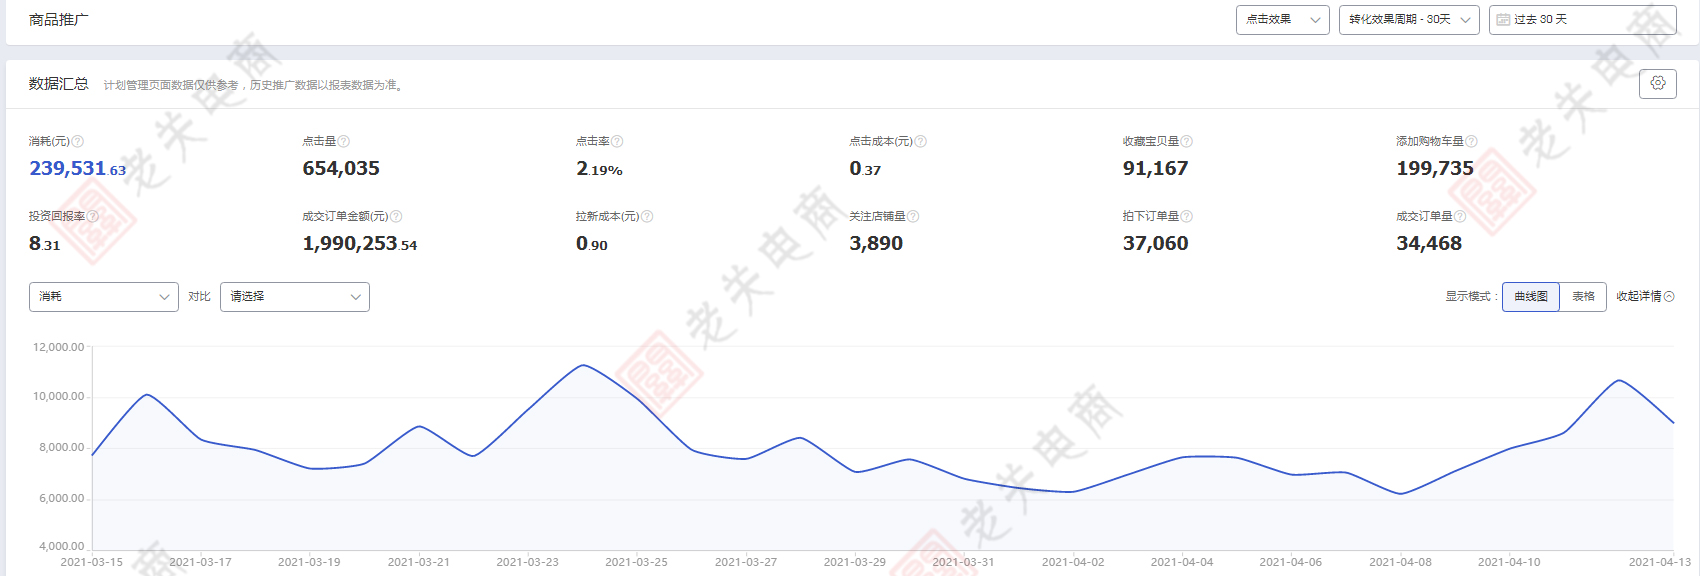Click help icon next to 点击率
The width and height of the screenshot is (1700, 576).
tap(617, 142)
